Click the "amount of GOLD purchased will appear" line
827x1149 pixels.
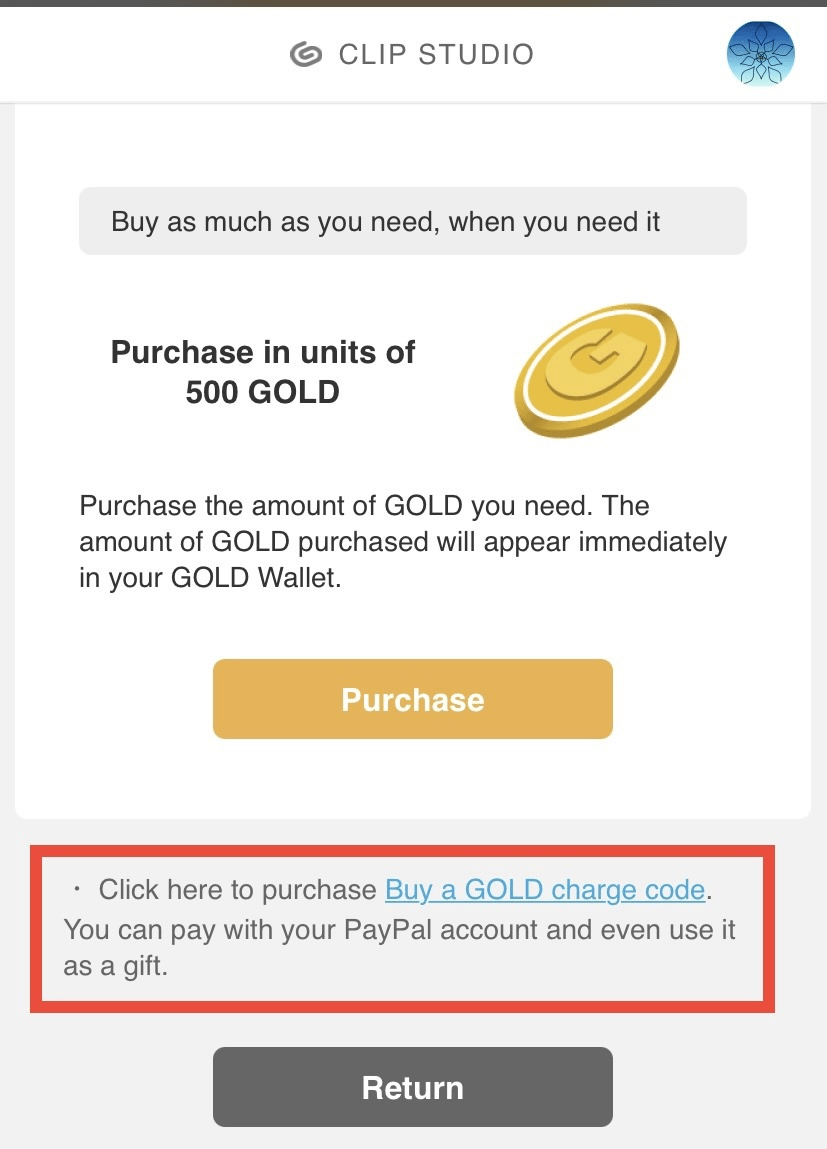point(402,542)
